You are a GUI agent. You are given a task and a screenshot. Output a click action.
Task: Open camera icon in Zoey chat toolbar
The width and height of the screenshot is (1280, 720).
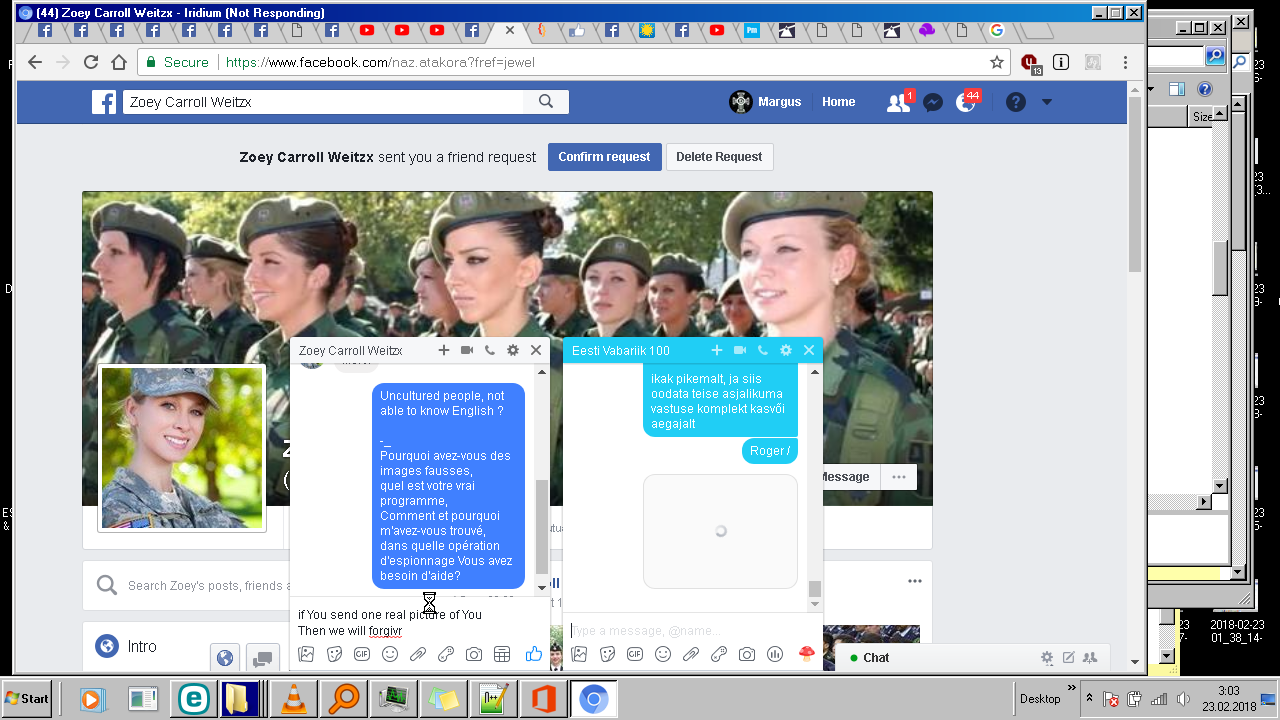coord(474,654)
